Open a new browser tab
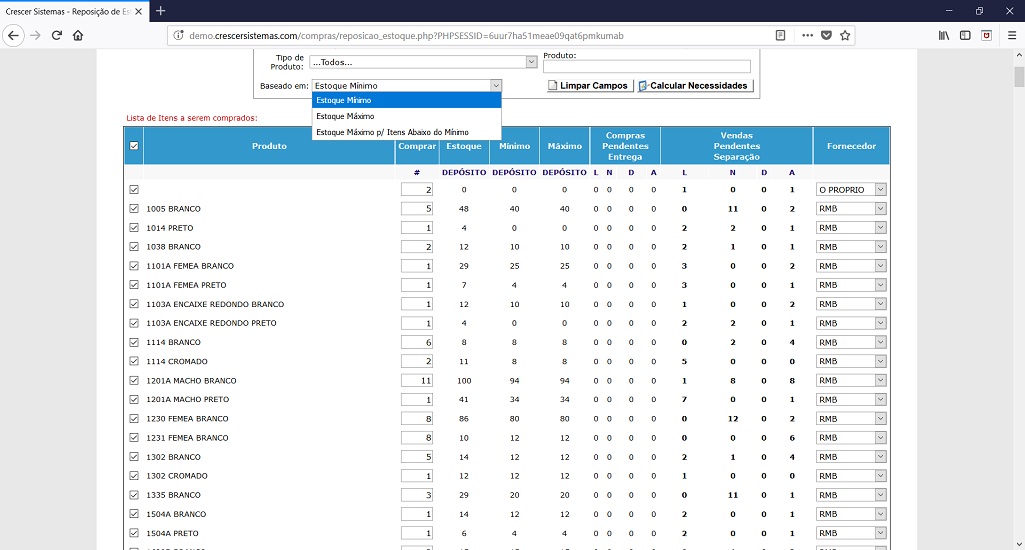1025x550 pixels. 160,11
